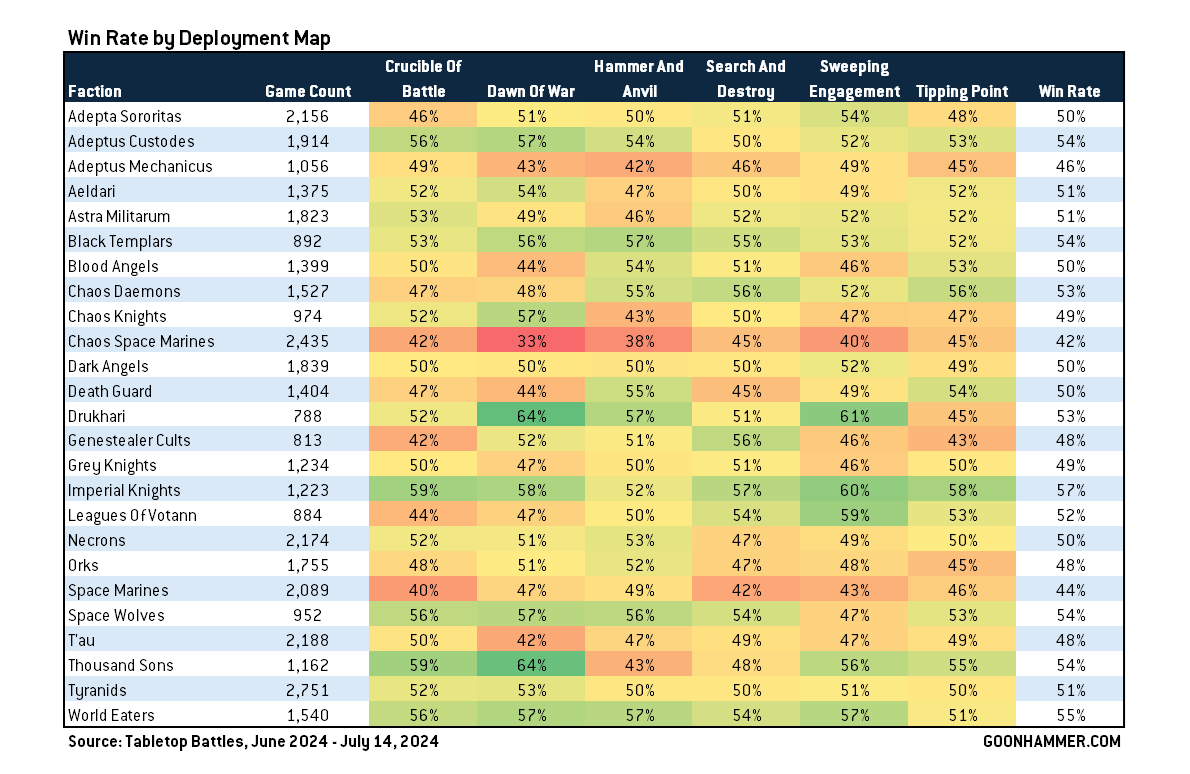Click the Game Count column header
The width and height of the screenshot is (1190, 774).
308,91
